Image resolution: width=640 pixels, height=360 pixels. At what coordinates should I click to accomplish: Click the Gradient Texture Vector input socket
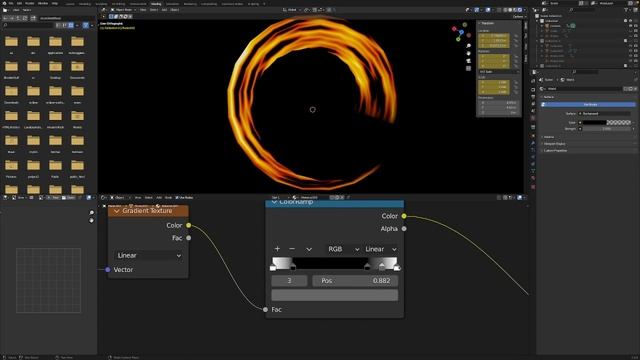tap(108, 270)
